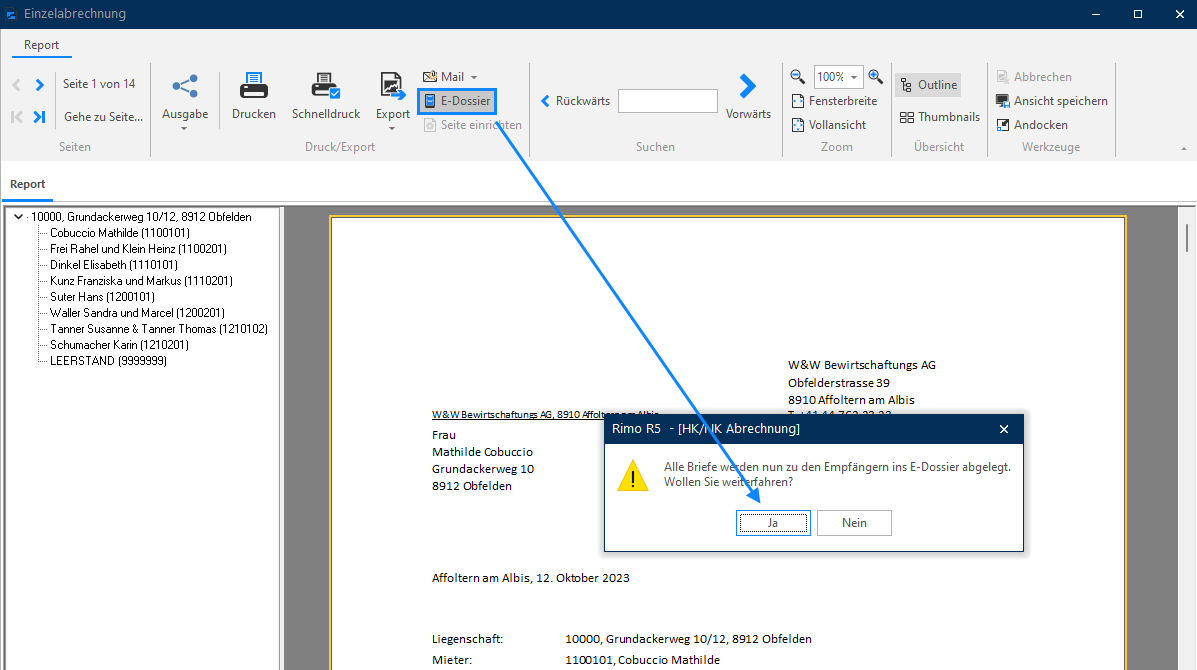Select Schumacher Karin (1210201)
Screen dimensions: 1197x670
point(119,345)
